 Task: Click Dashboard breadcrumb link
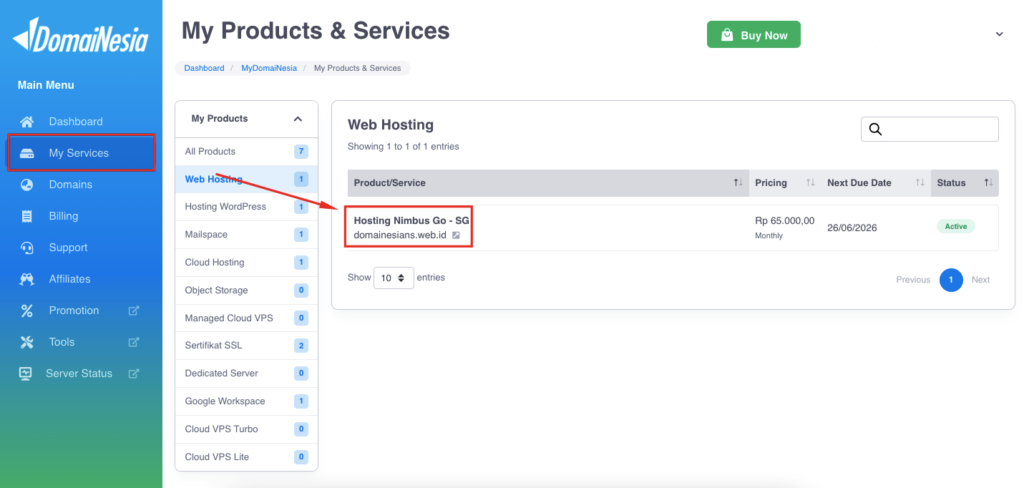pos(204,68)
